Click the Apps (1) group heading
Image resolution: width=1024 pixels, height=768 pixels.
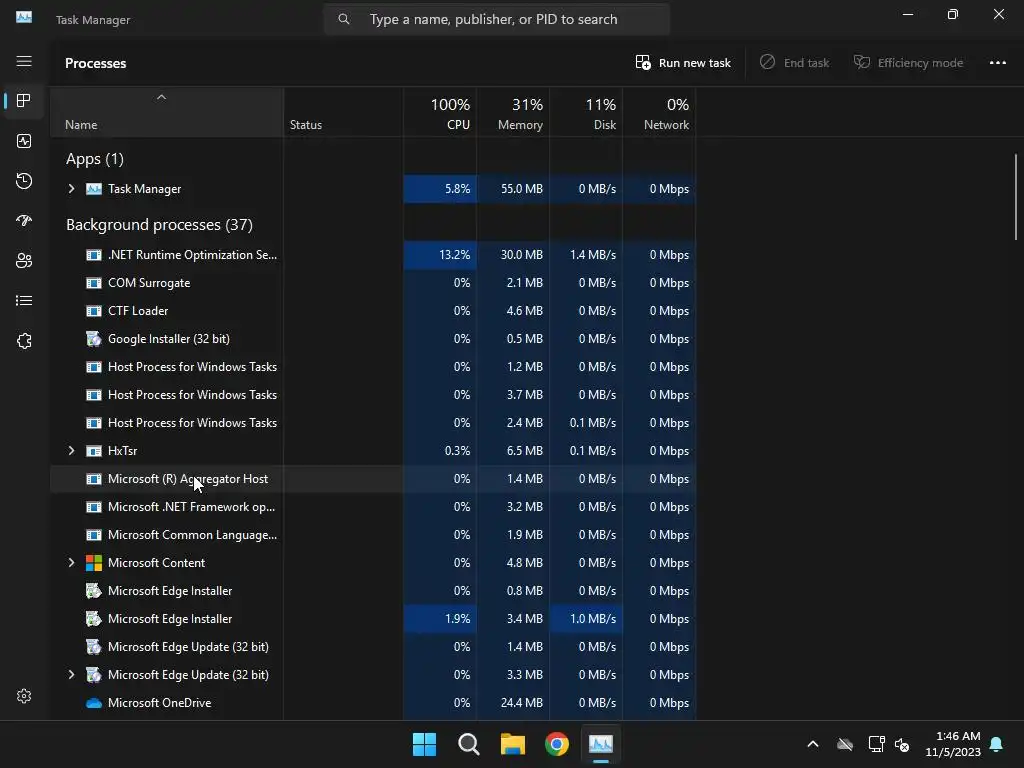coord(95,159)
